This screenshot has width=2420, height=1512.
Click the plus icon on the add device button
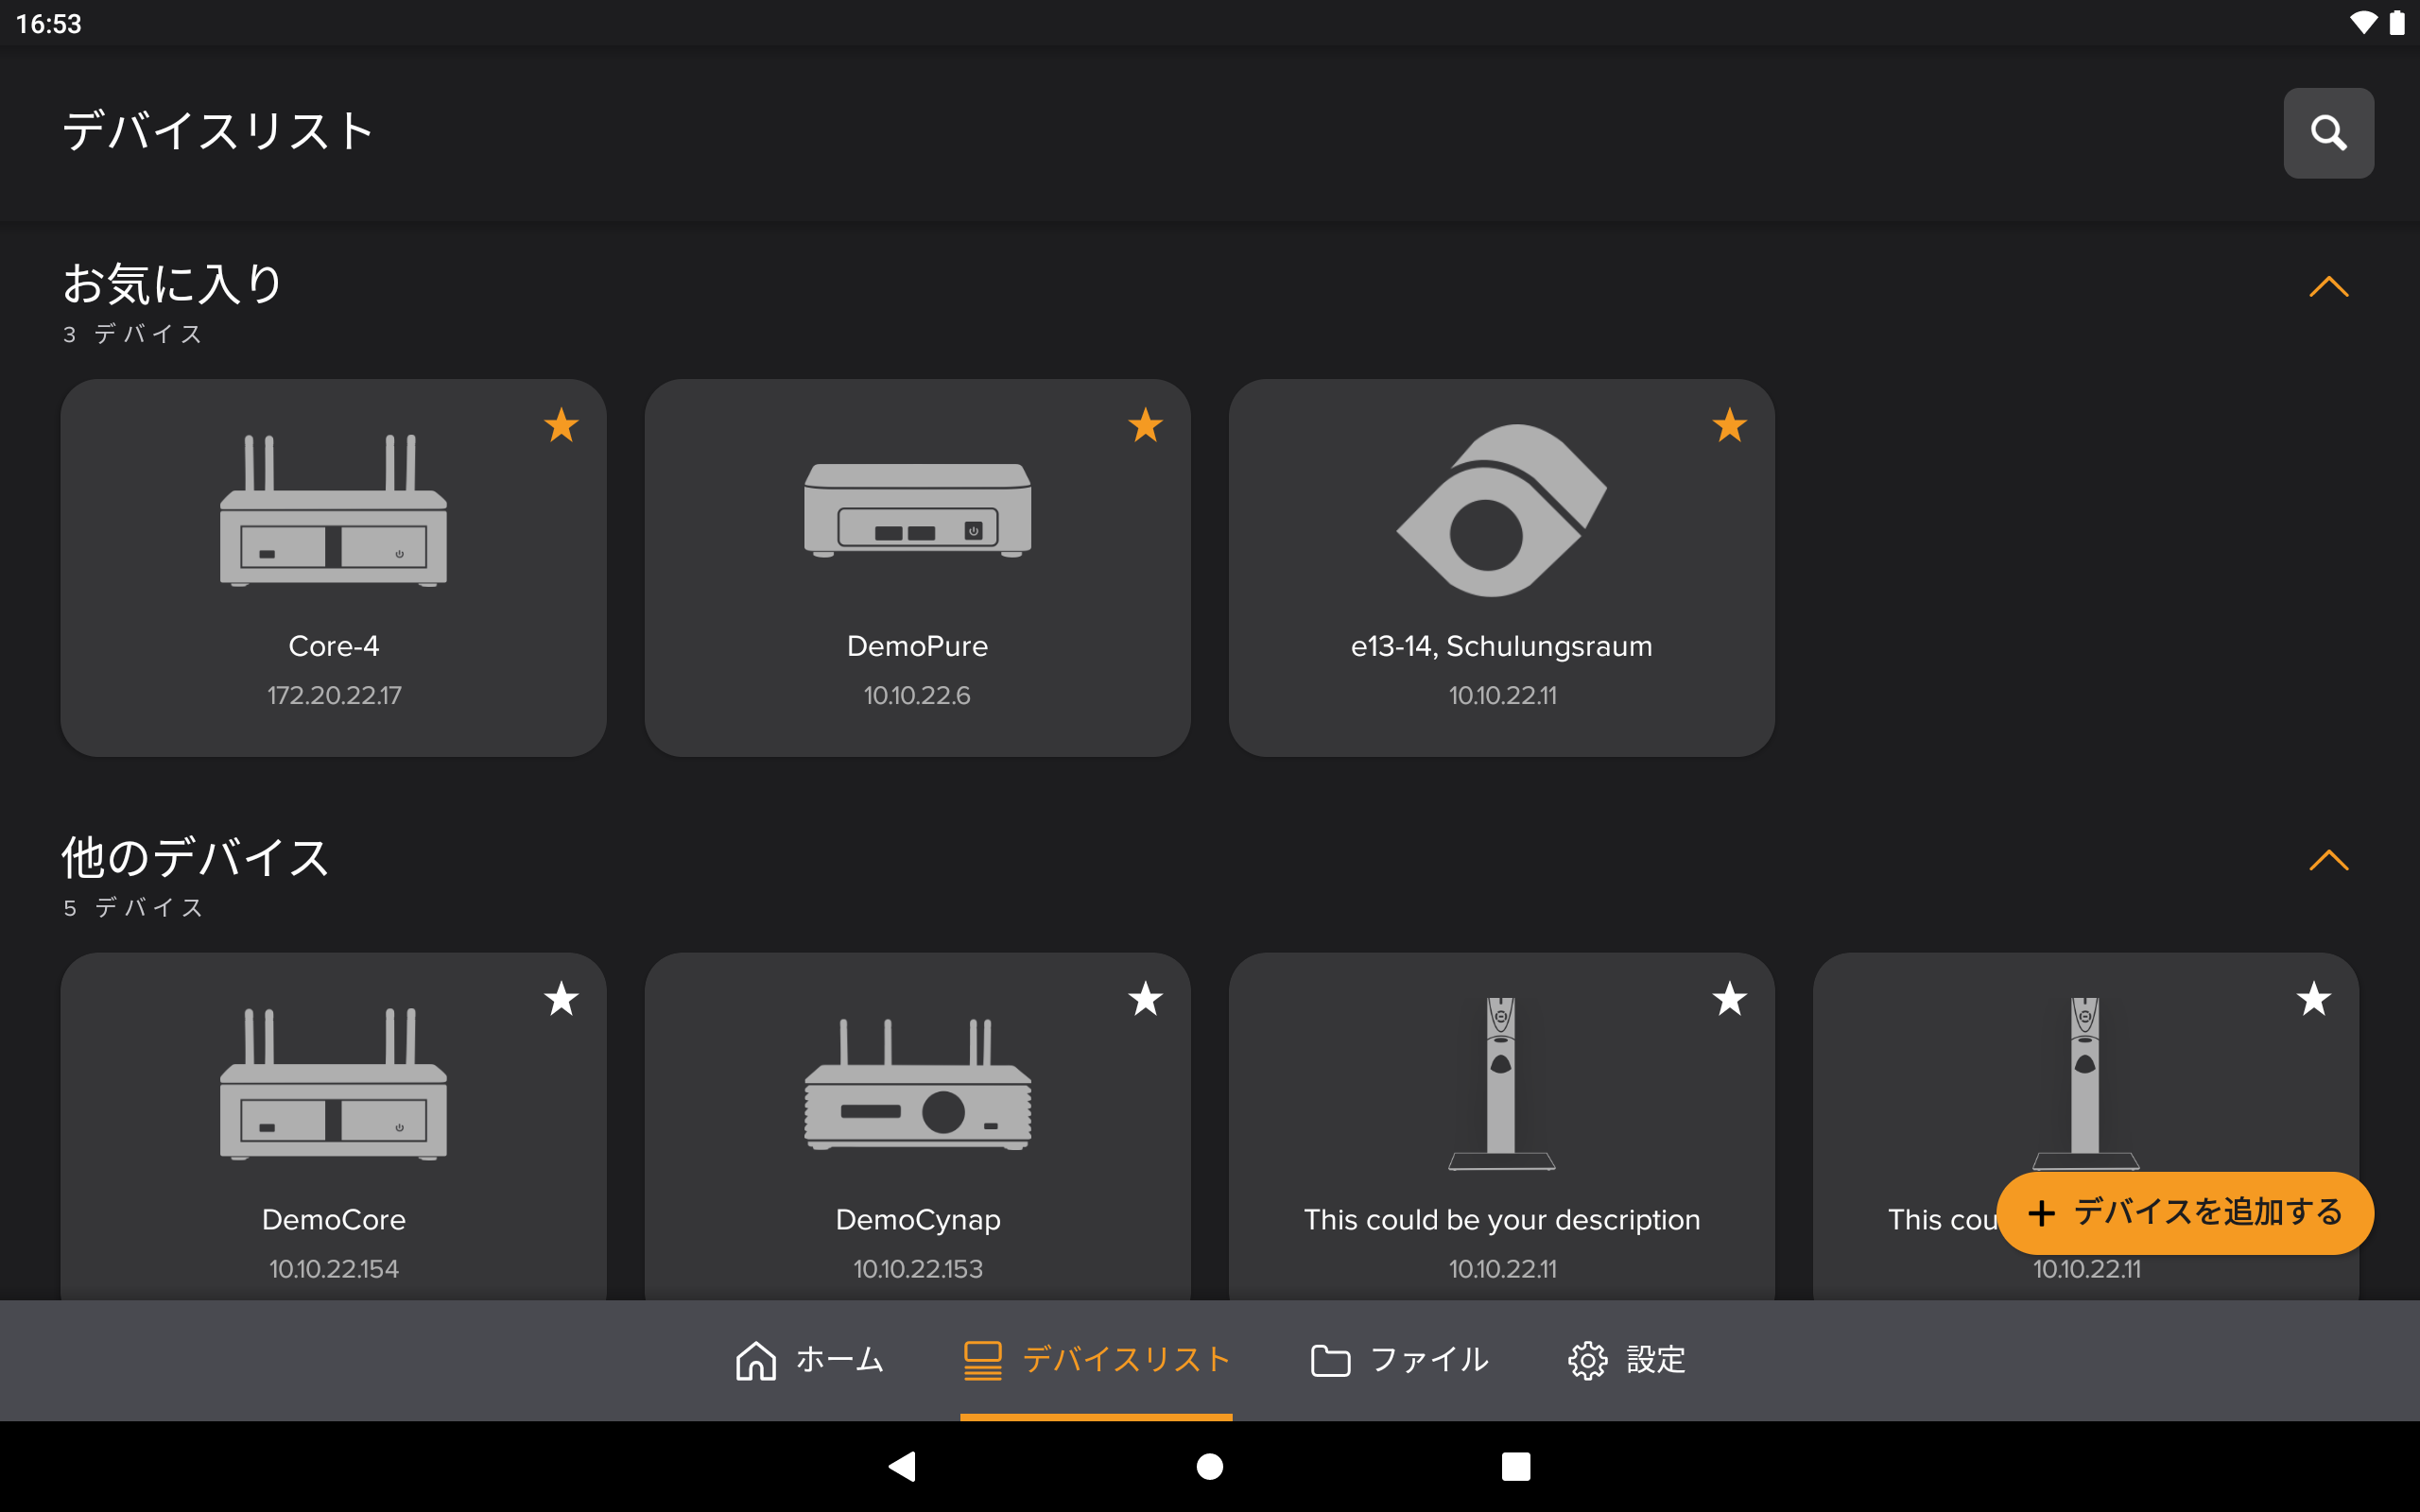coord(2041,1214)
